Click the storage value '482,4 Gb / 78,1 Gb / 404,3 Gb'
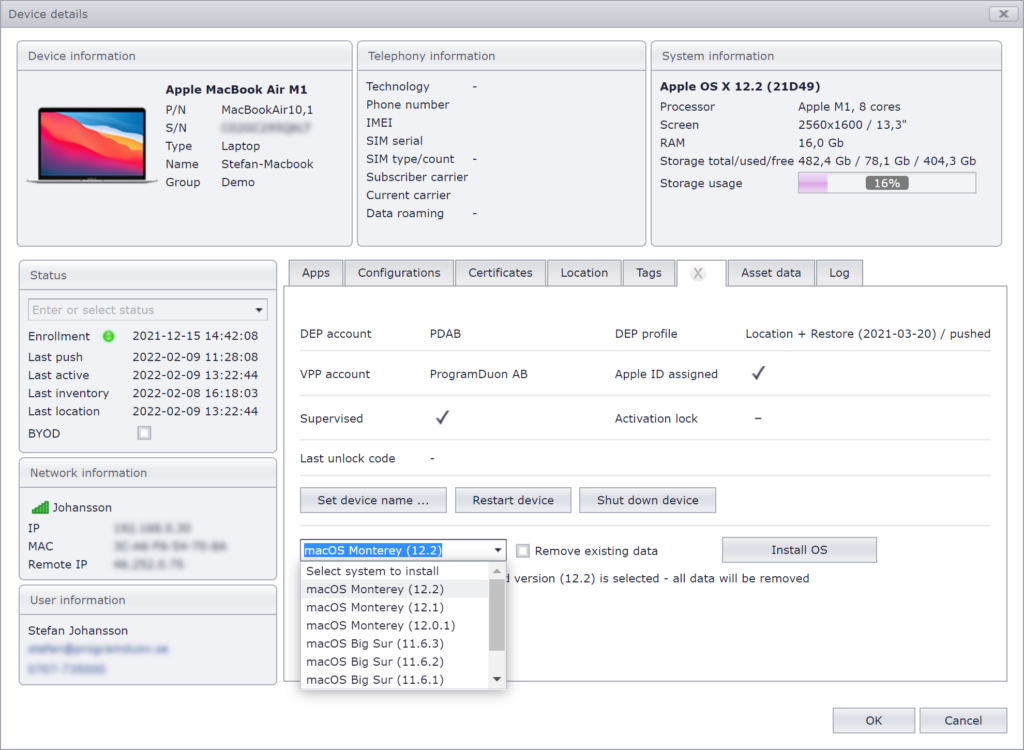Image resolution: width=1024 pixels, height=750 pixels. pos(887,161)
